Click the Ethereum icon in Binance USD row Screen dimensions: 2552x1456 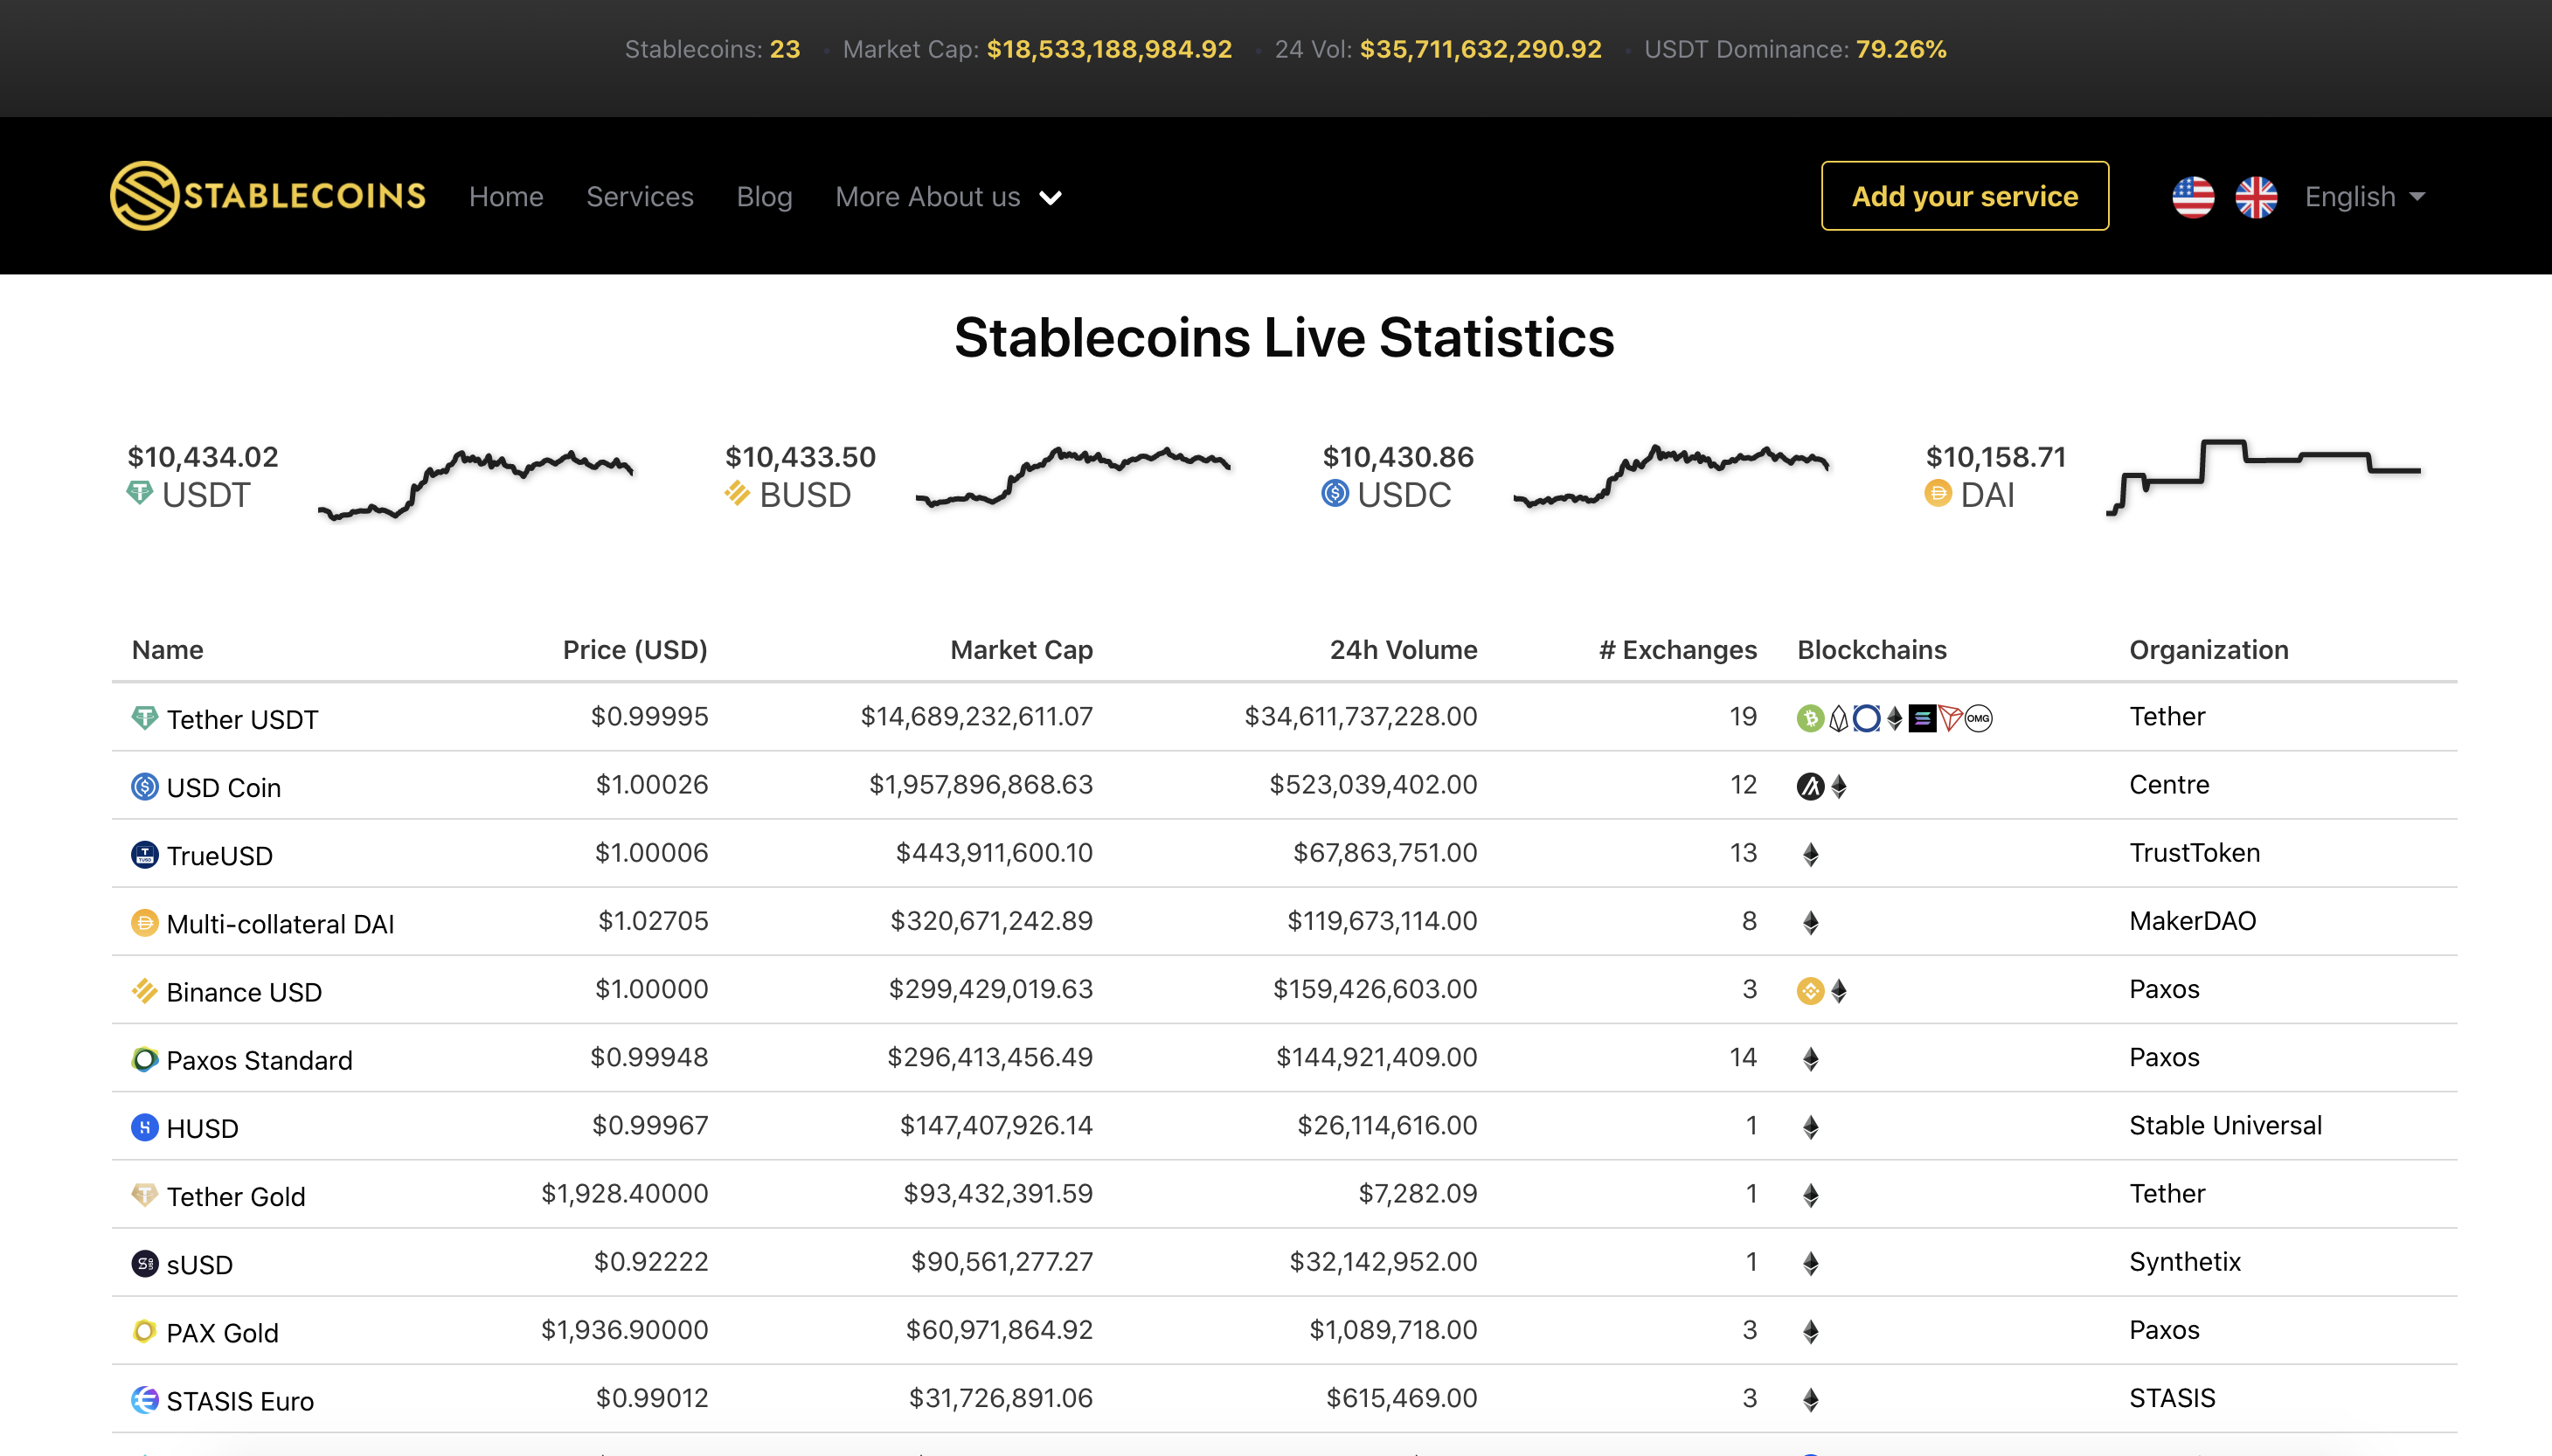pos(1838,990)
